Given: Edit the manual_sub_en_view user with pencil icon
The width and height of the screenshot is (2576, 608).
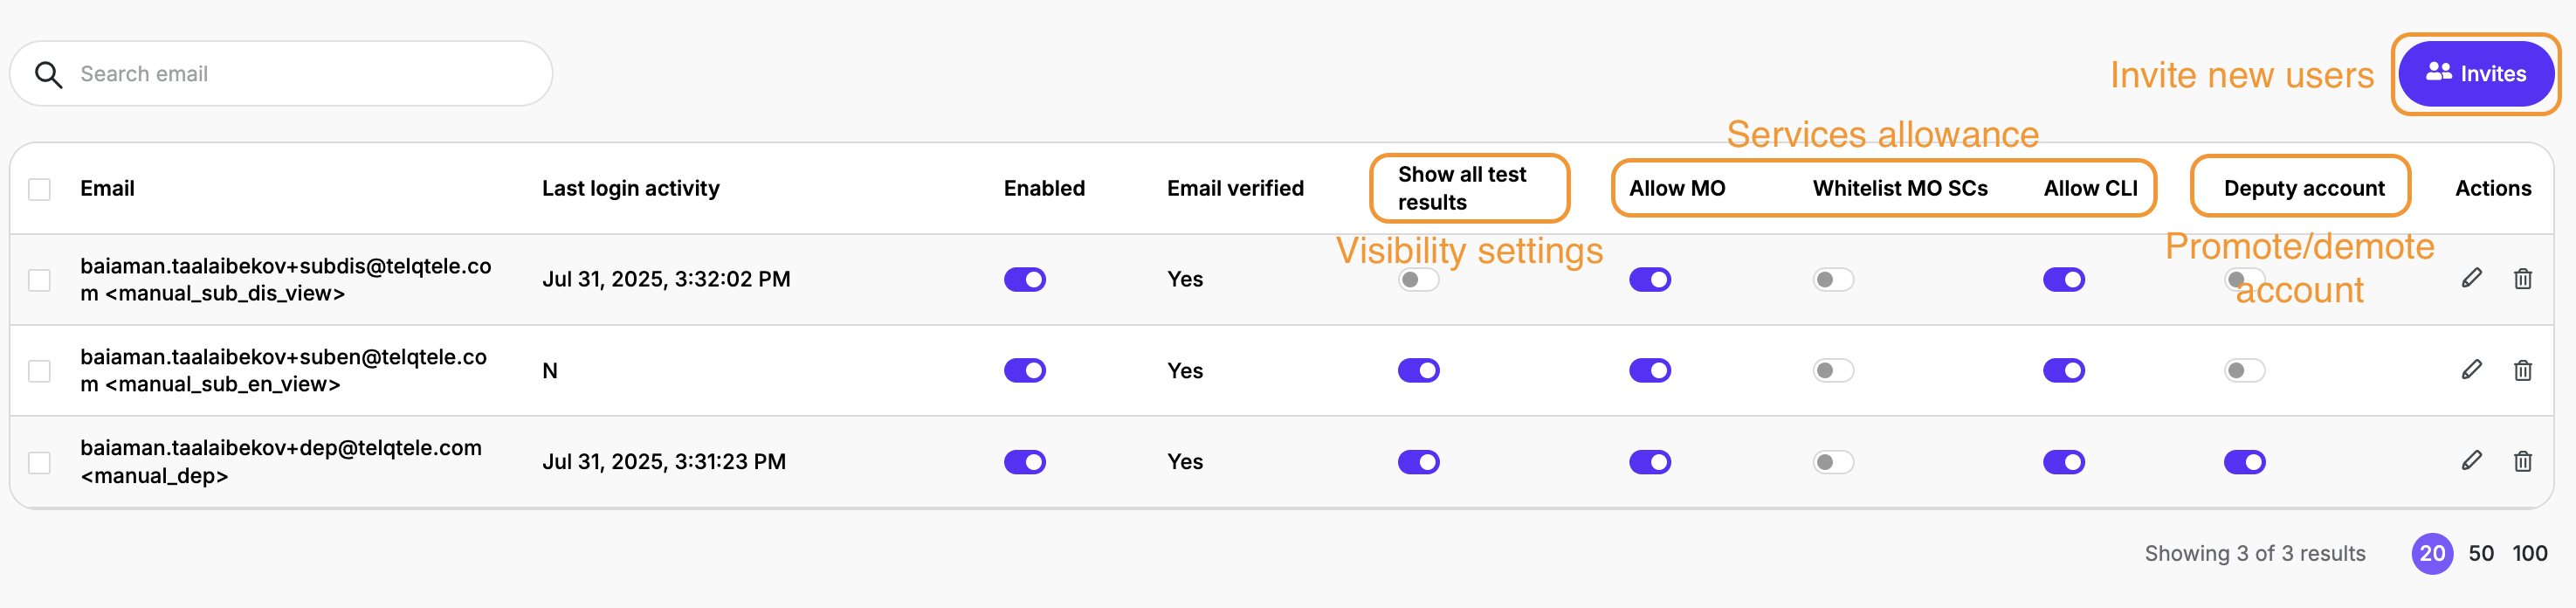Looking at the screenshot, I should coord(2471,370).
